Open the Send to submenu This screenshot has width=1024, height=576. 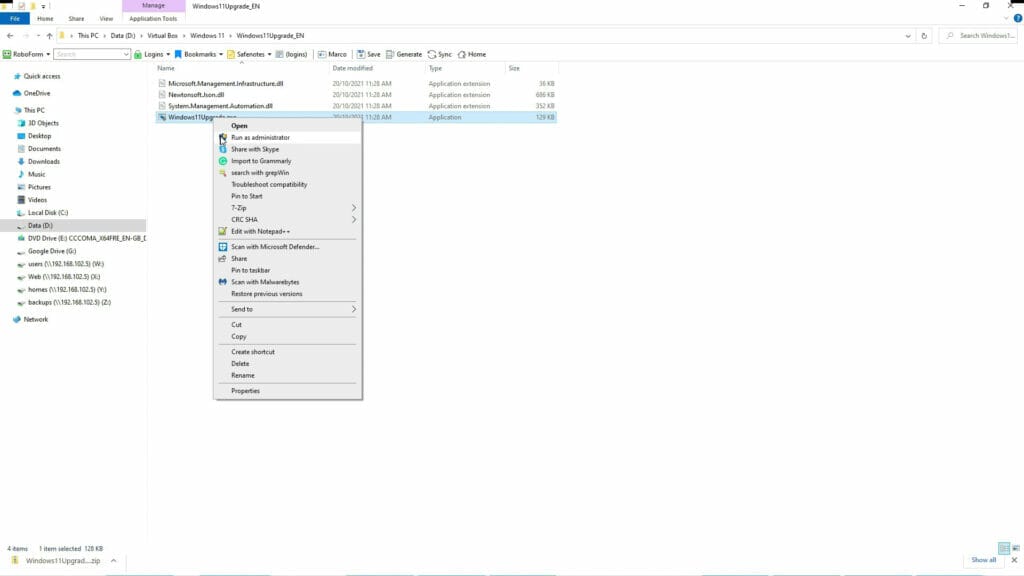click(x=245, y=309)
